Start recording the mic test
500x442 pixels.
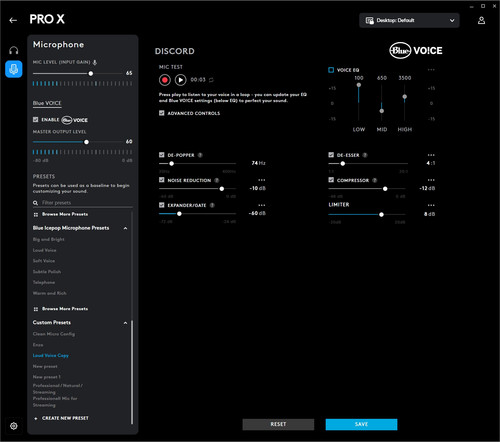(165, 80)
